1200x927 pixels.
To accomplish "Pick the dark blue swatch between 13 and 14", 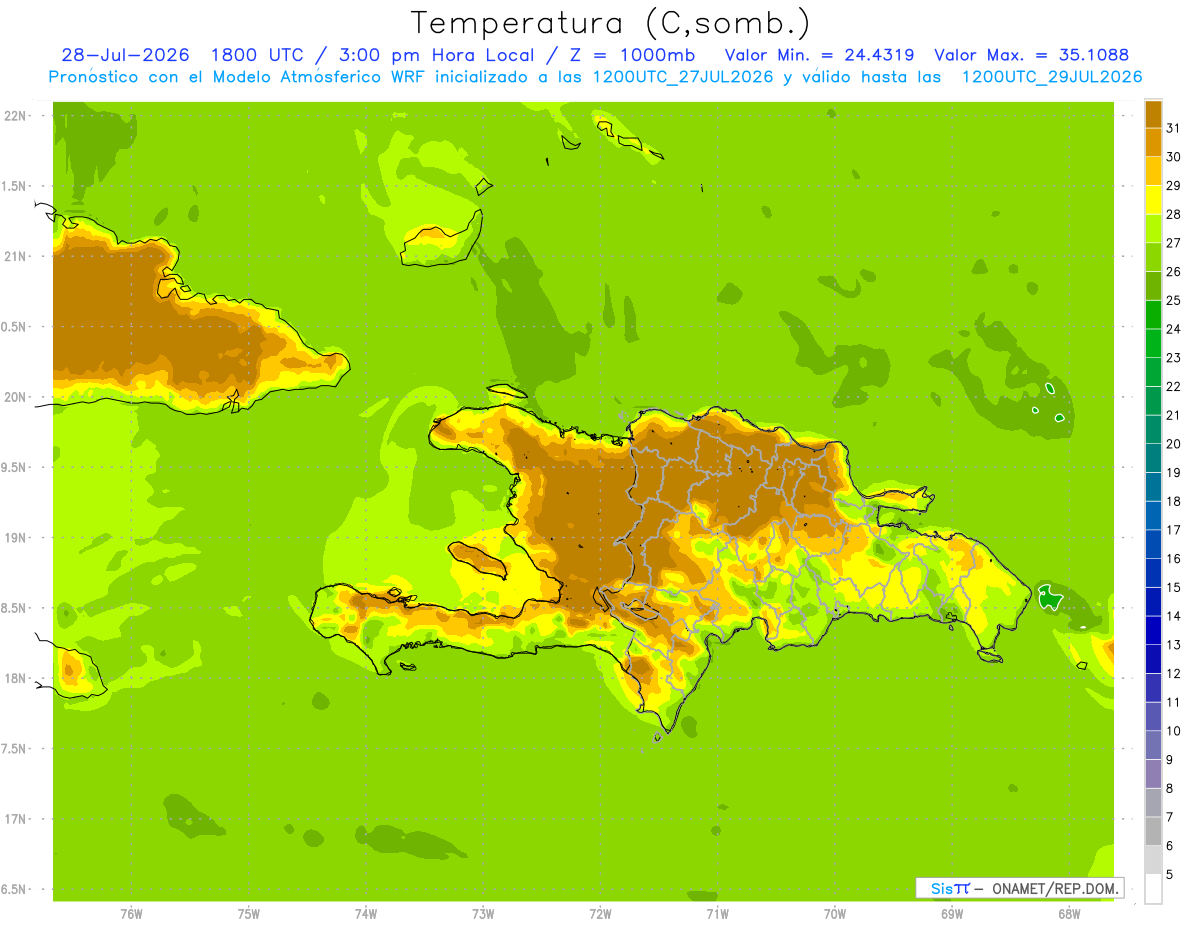I will [1153, 630].
